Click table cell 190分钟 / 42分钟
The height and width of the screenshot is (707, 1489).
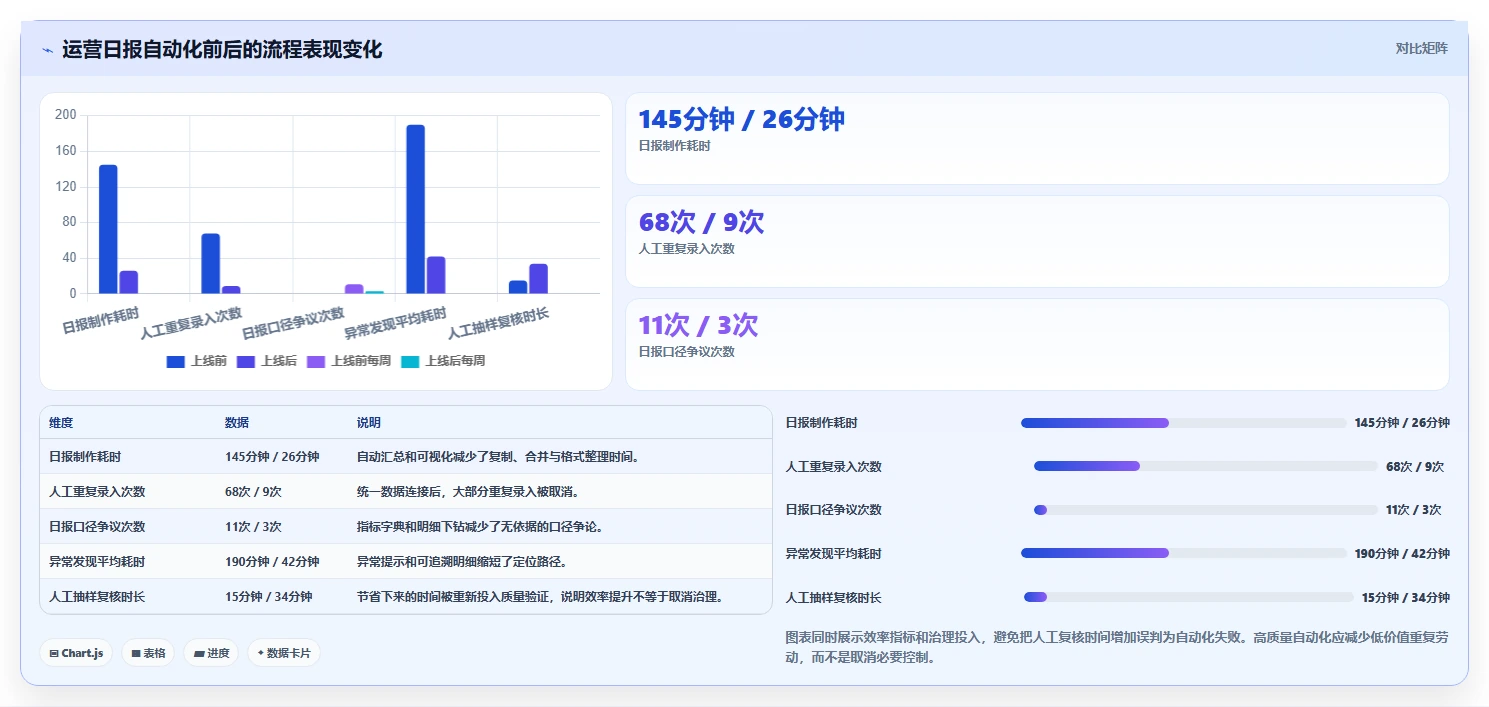coord(272,562)
